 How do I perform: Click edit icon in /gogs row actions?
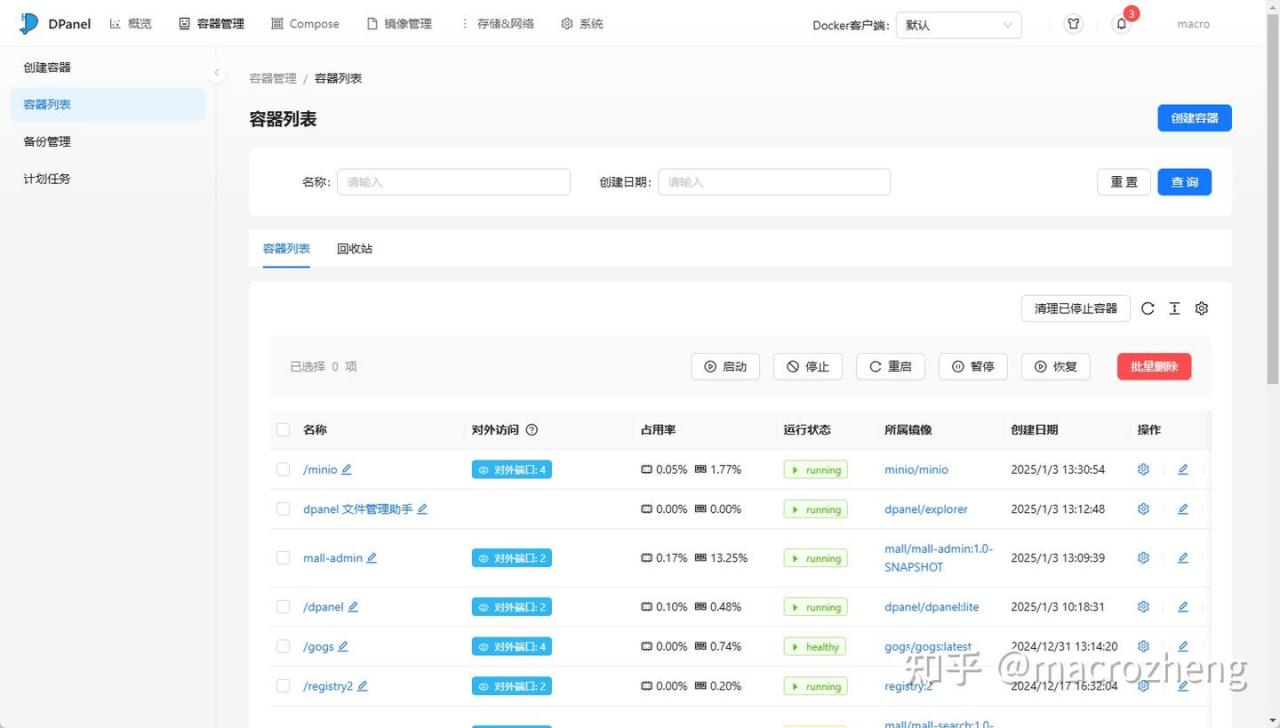1183,647
